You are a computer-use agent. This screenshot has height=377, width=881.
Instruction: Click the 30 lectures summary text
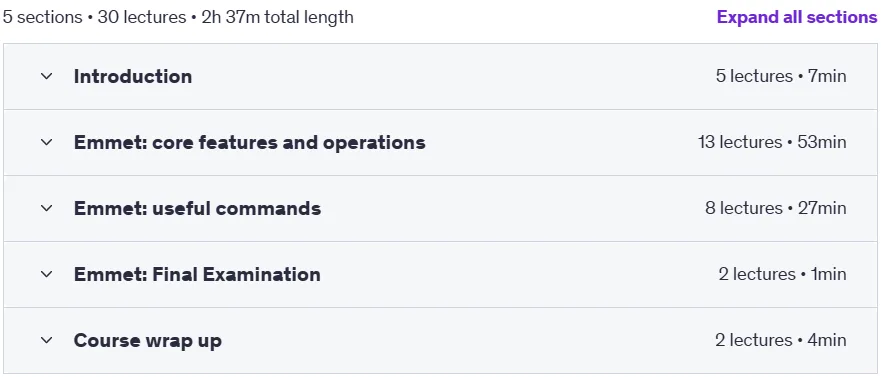[142, 17]
